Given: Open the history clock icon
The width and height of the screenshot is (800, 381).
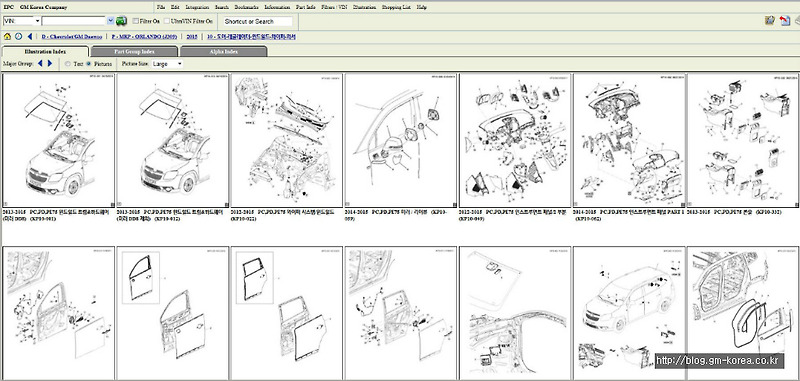Looking at the screenshot, I should pos(18,37).
